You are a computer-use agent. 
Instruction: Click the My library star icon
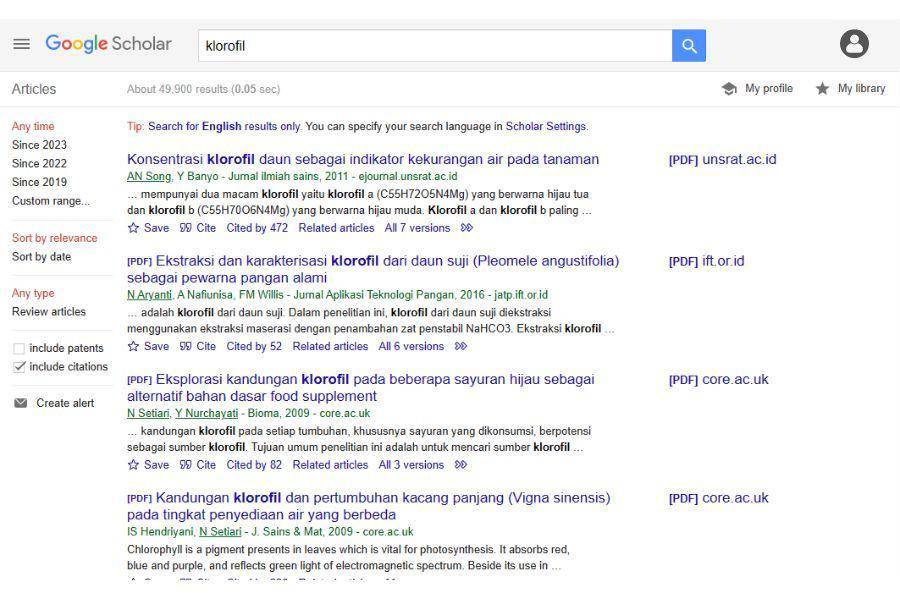(823, 88)
